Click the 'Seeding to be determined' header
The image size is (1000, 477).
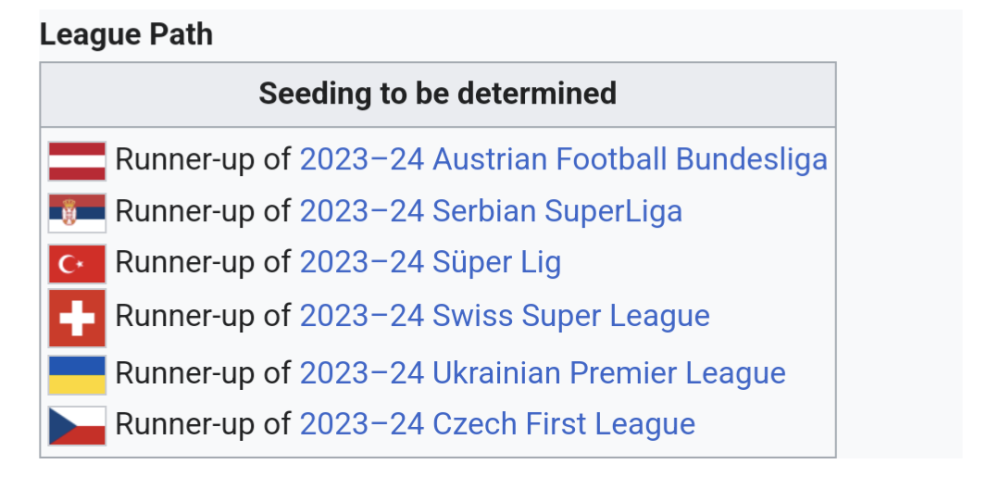click(437, 94)
